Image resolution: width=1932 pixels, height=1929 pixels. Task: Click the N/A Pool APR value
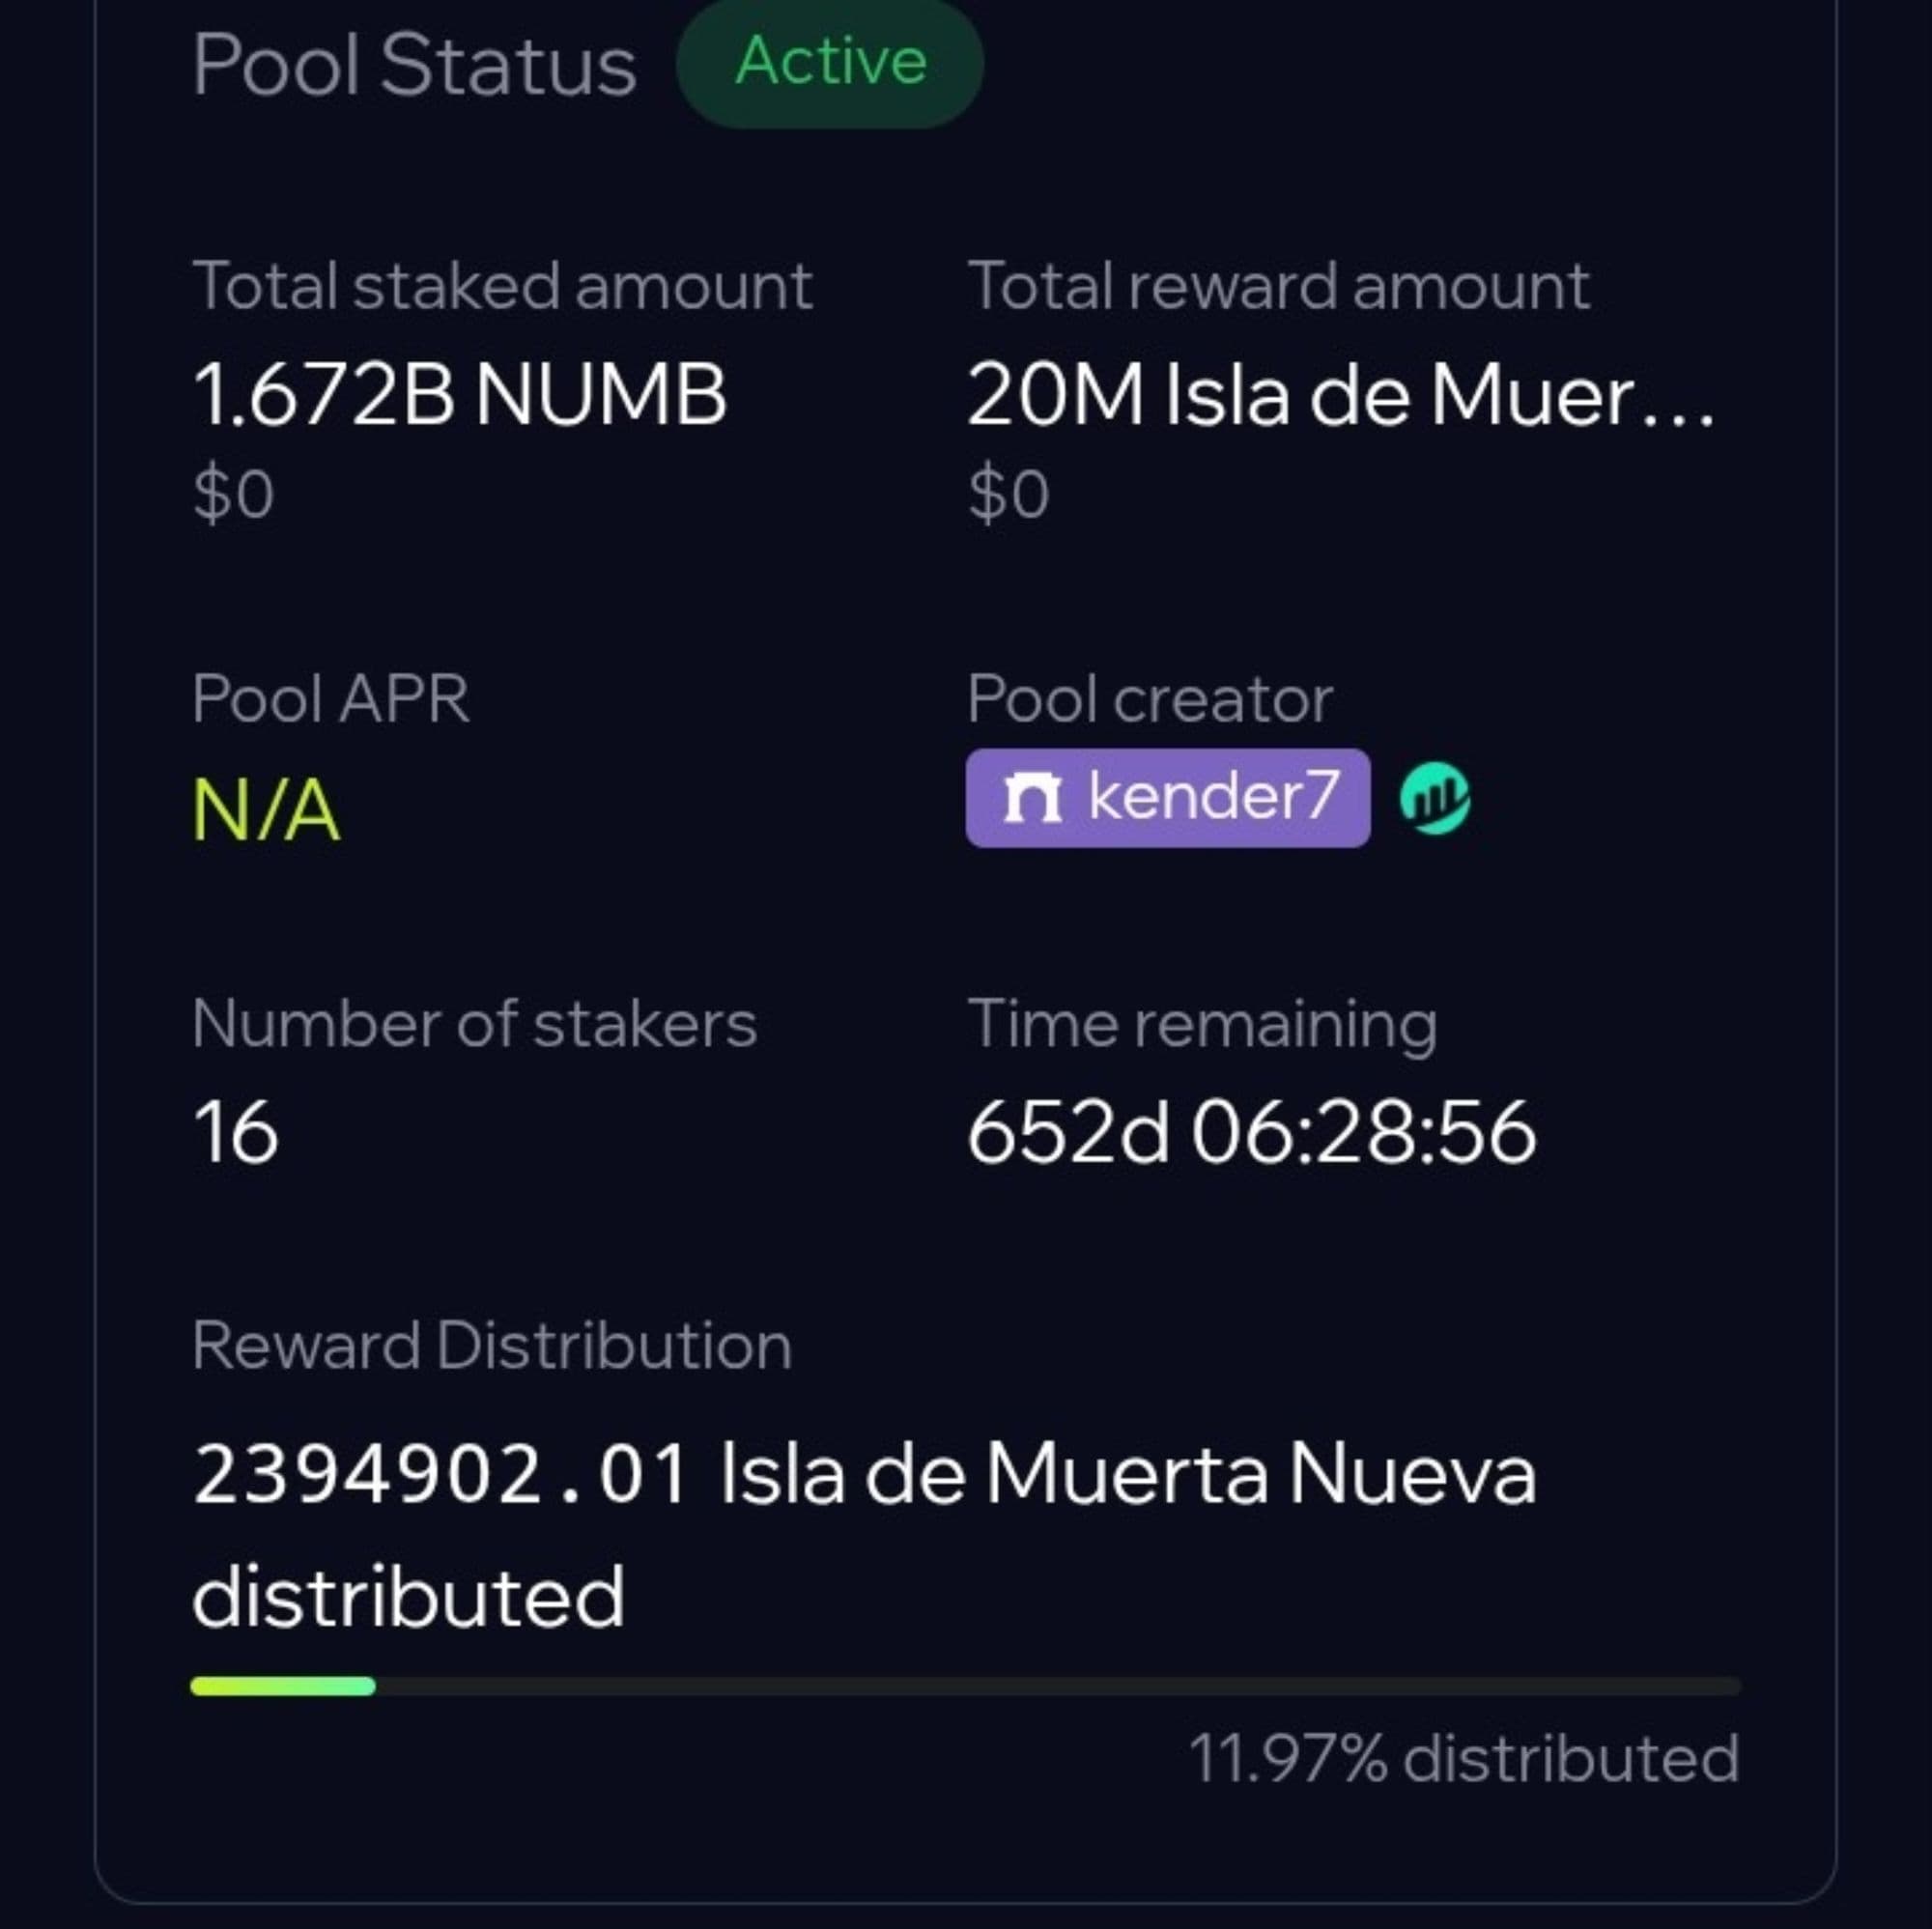click(266, 810)
